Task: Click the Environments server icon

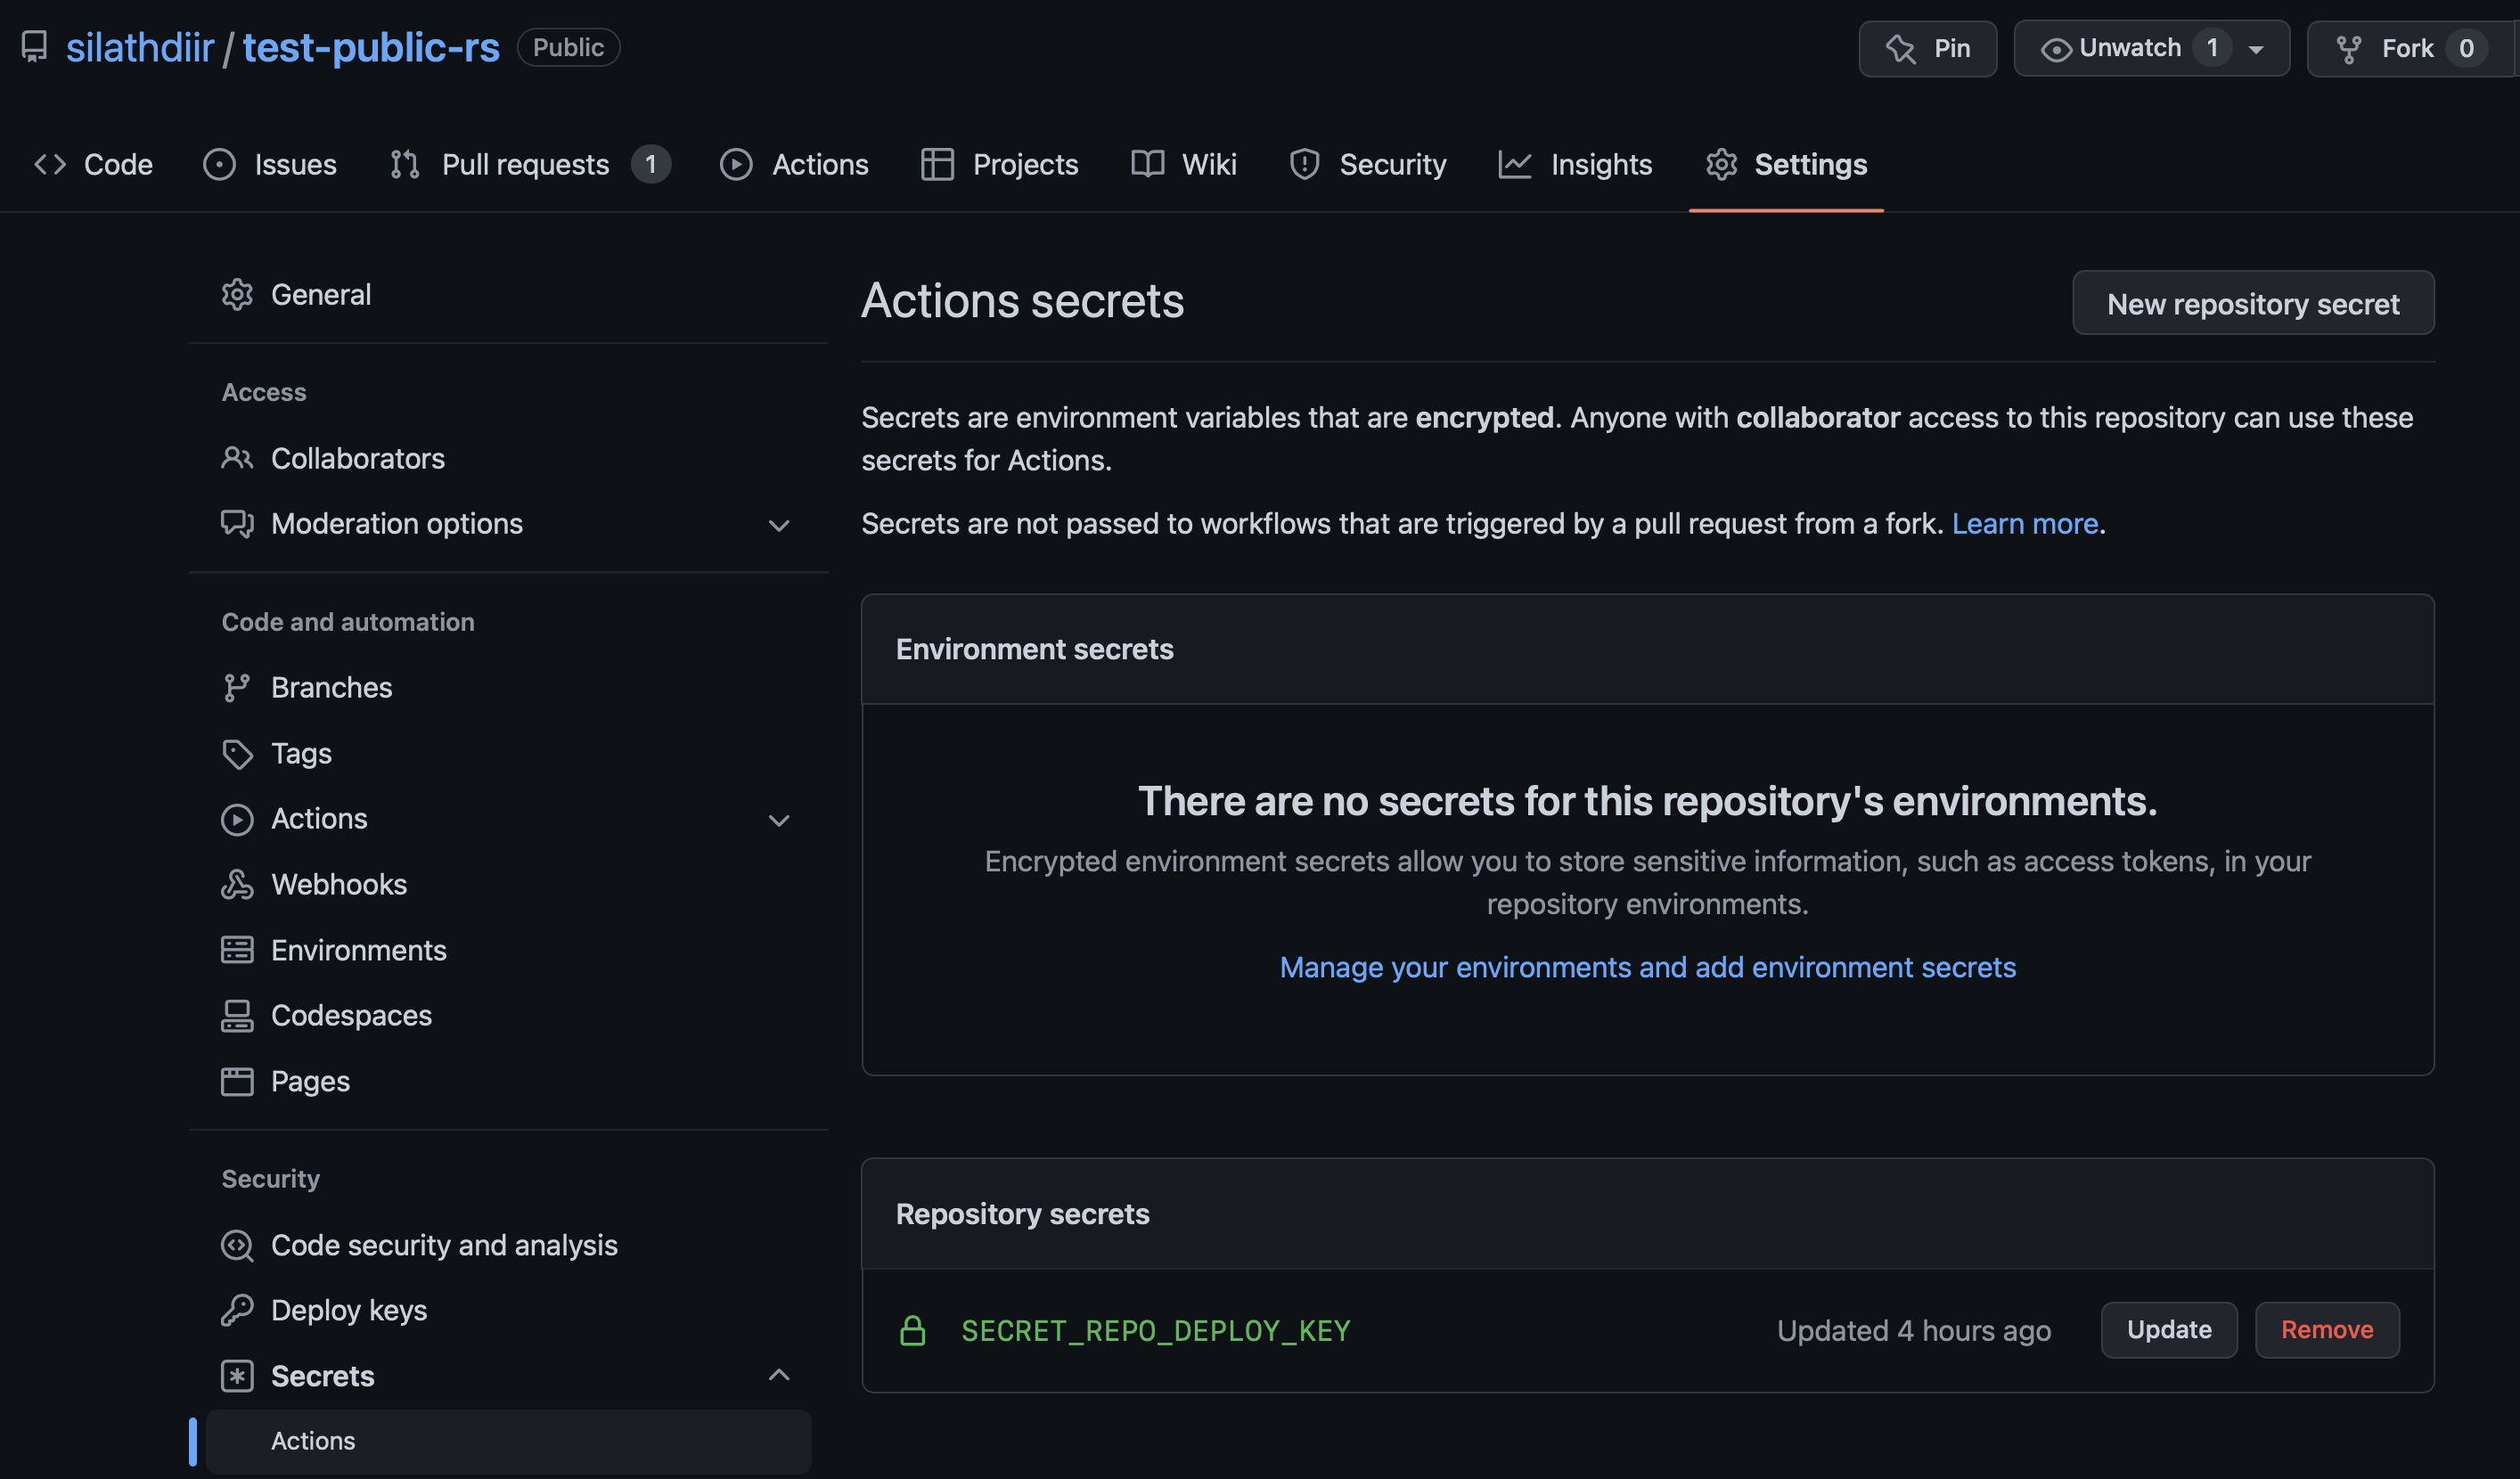Action: point(237,950)
